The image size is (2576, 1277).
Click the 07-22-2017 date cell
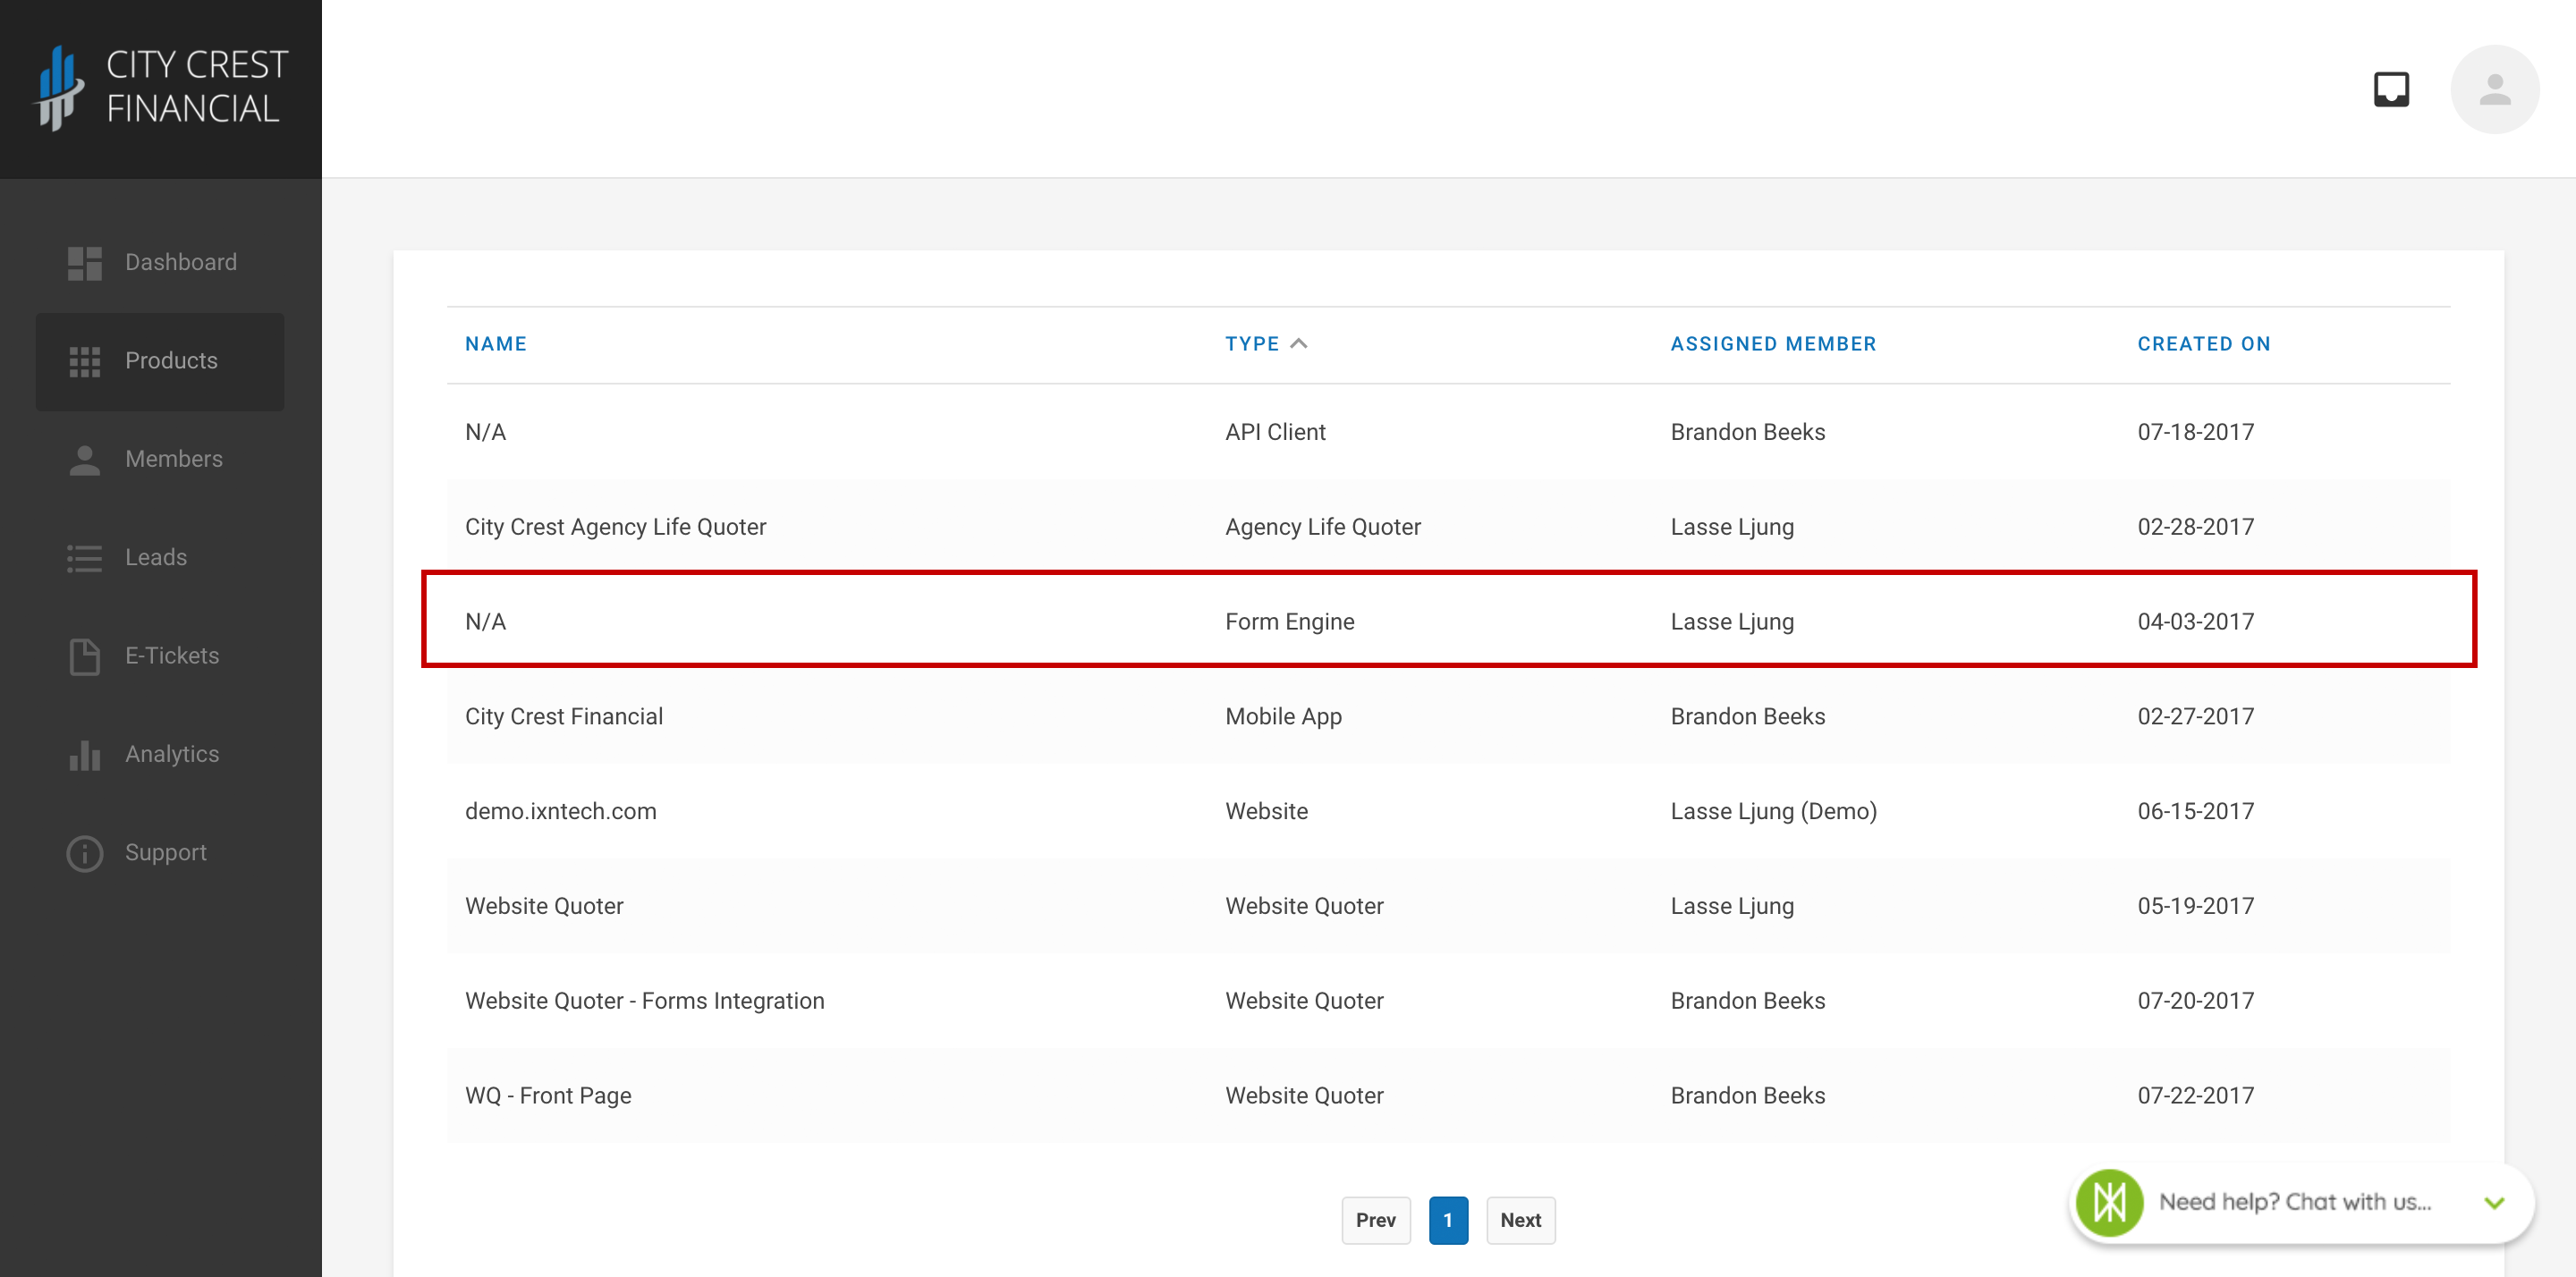point(2195,1095)
